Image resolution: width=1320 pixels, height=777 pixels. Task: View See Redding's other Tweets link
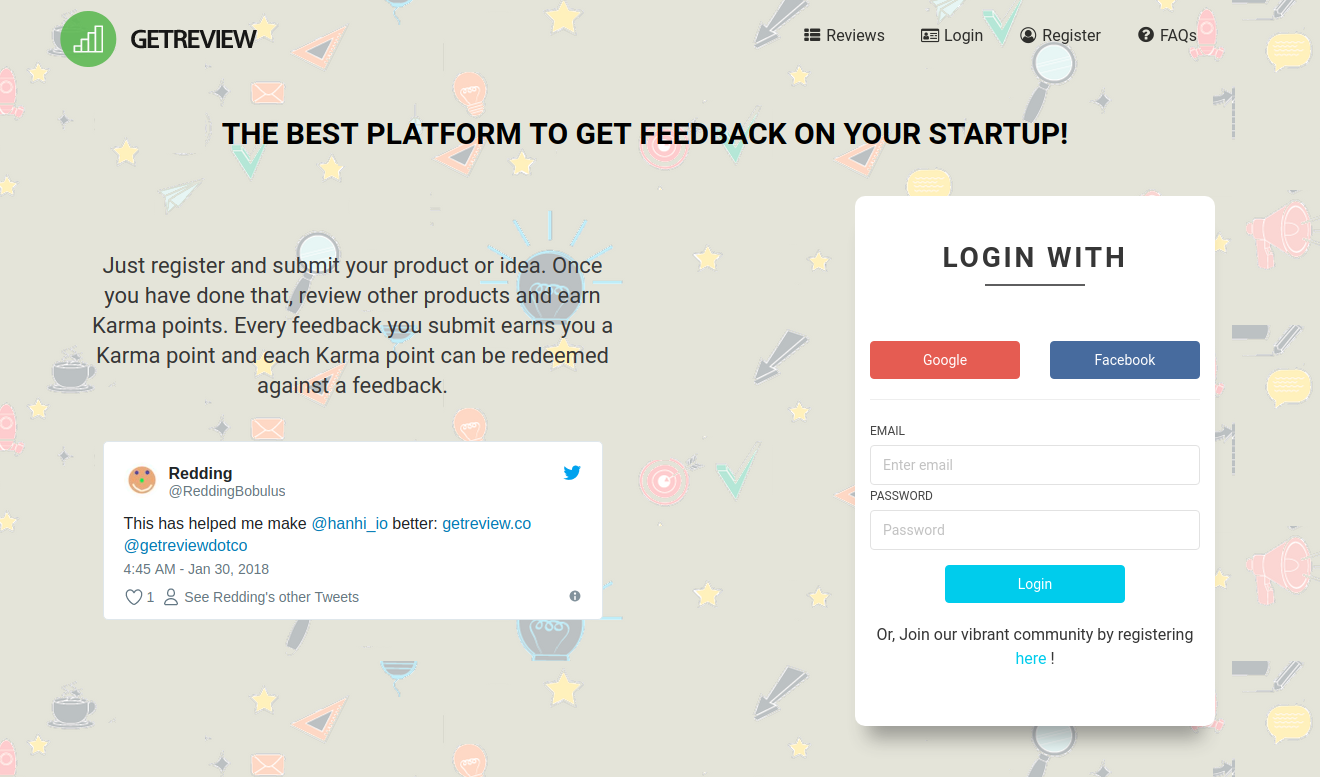(x=271, y=597)
